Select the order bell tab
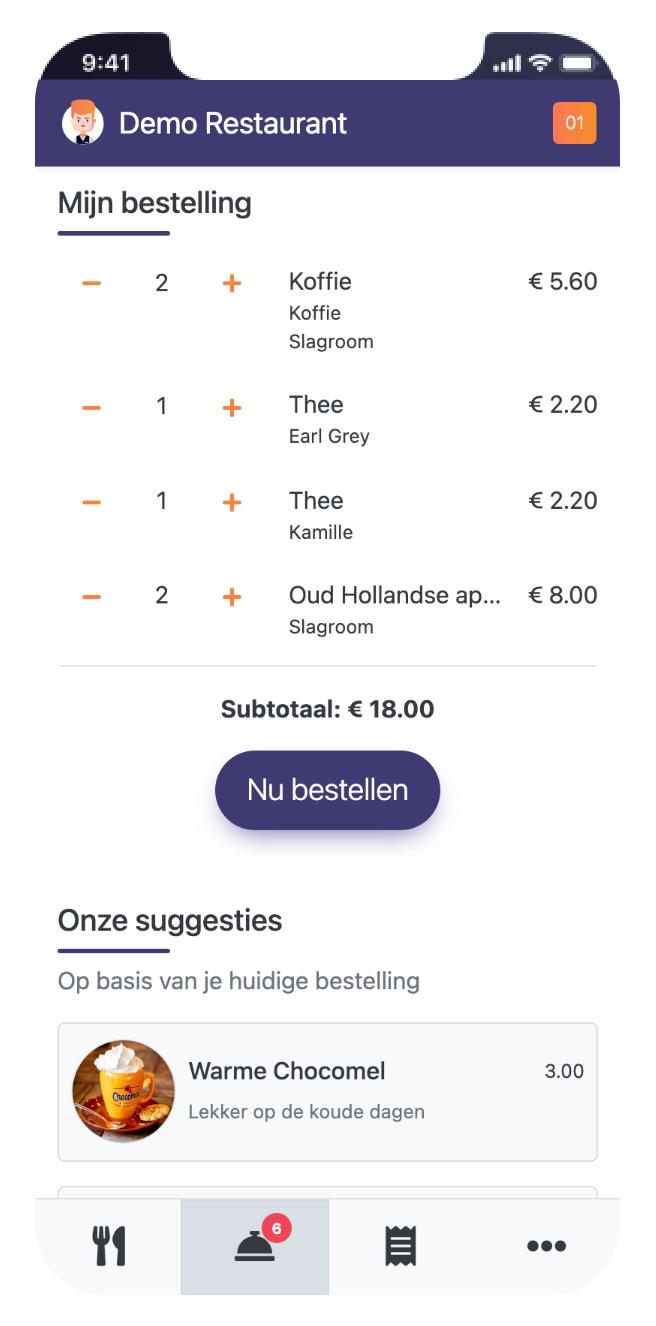This screenshot has width=656, height=1326. tap(255, 1246)
